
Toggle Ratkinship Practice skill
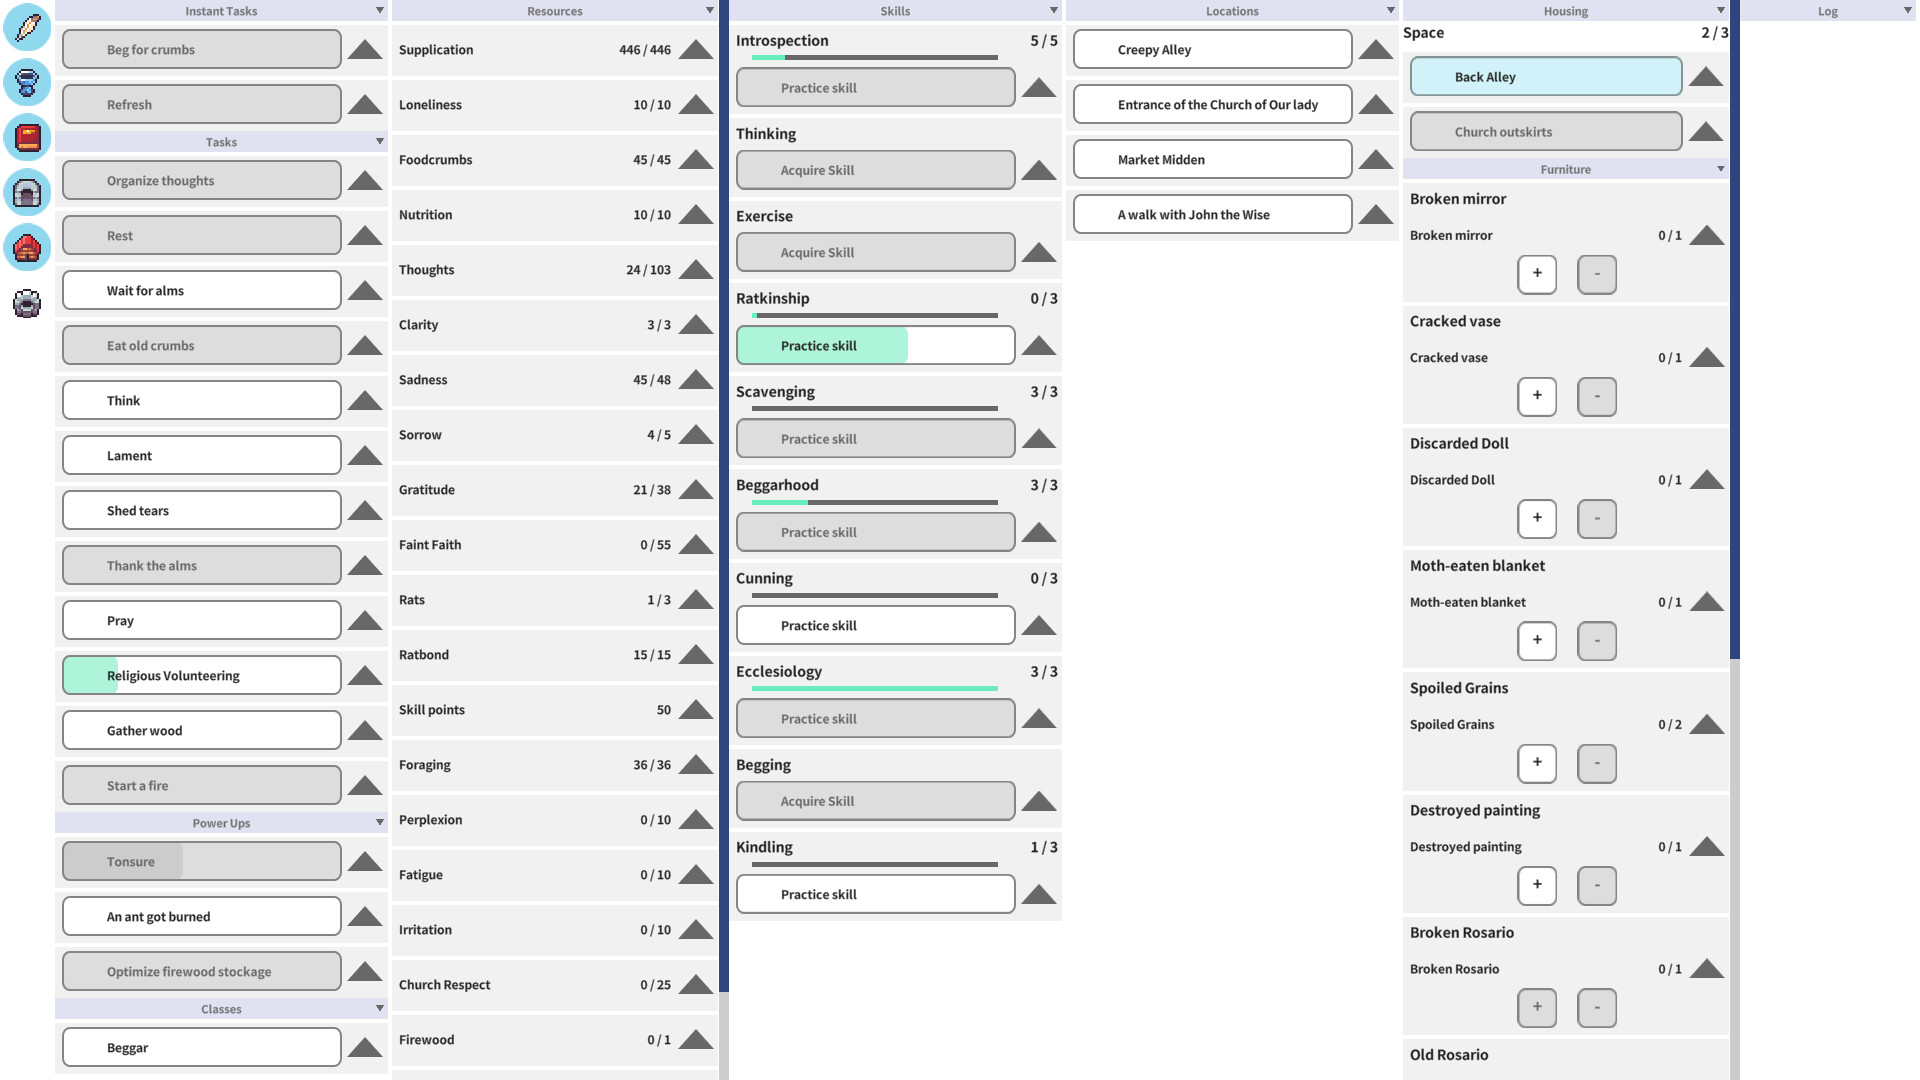(876, 345)
